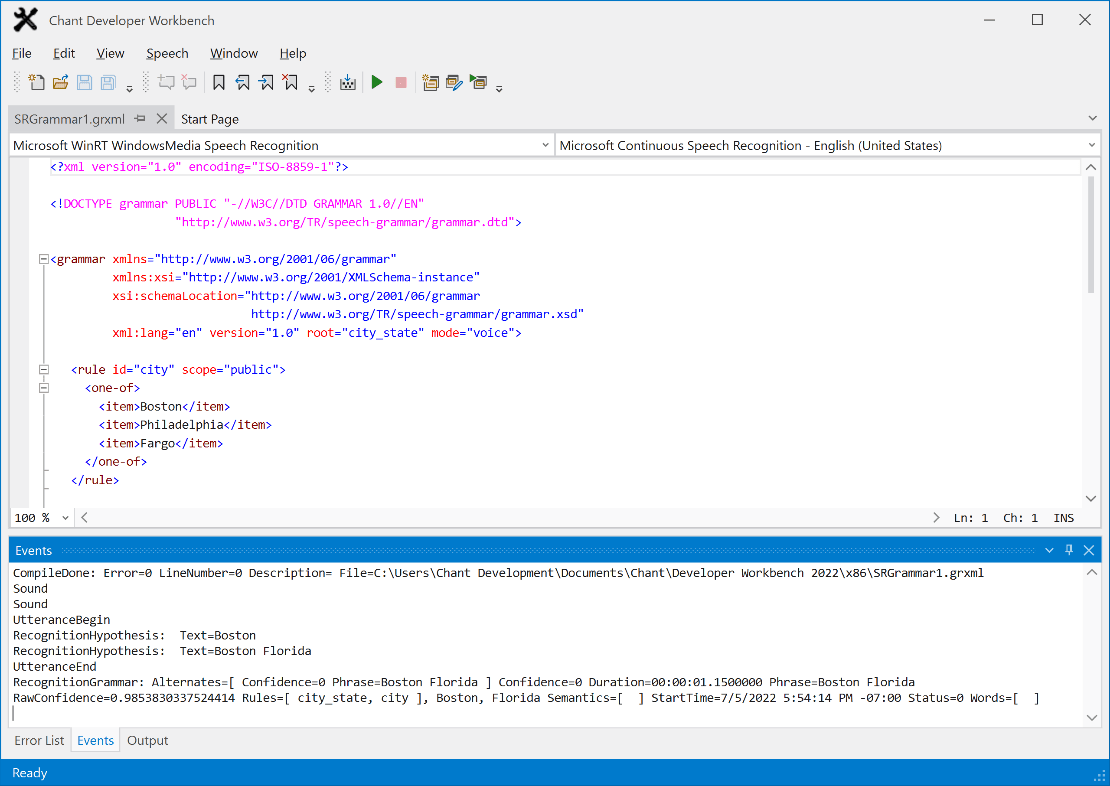
Task: Close the SRGrammar1.grxml tab
Action: [x=161, y=118]
